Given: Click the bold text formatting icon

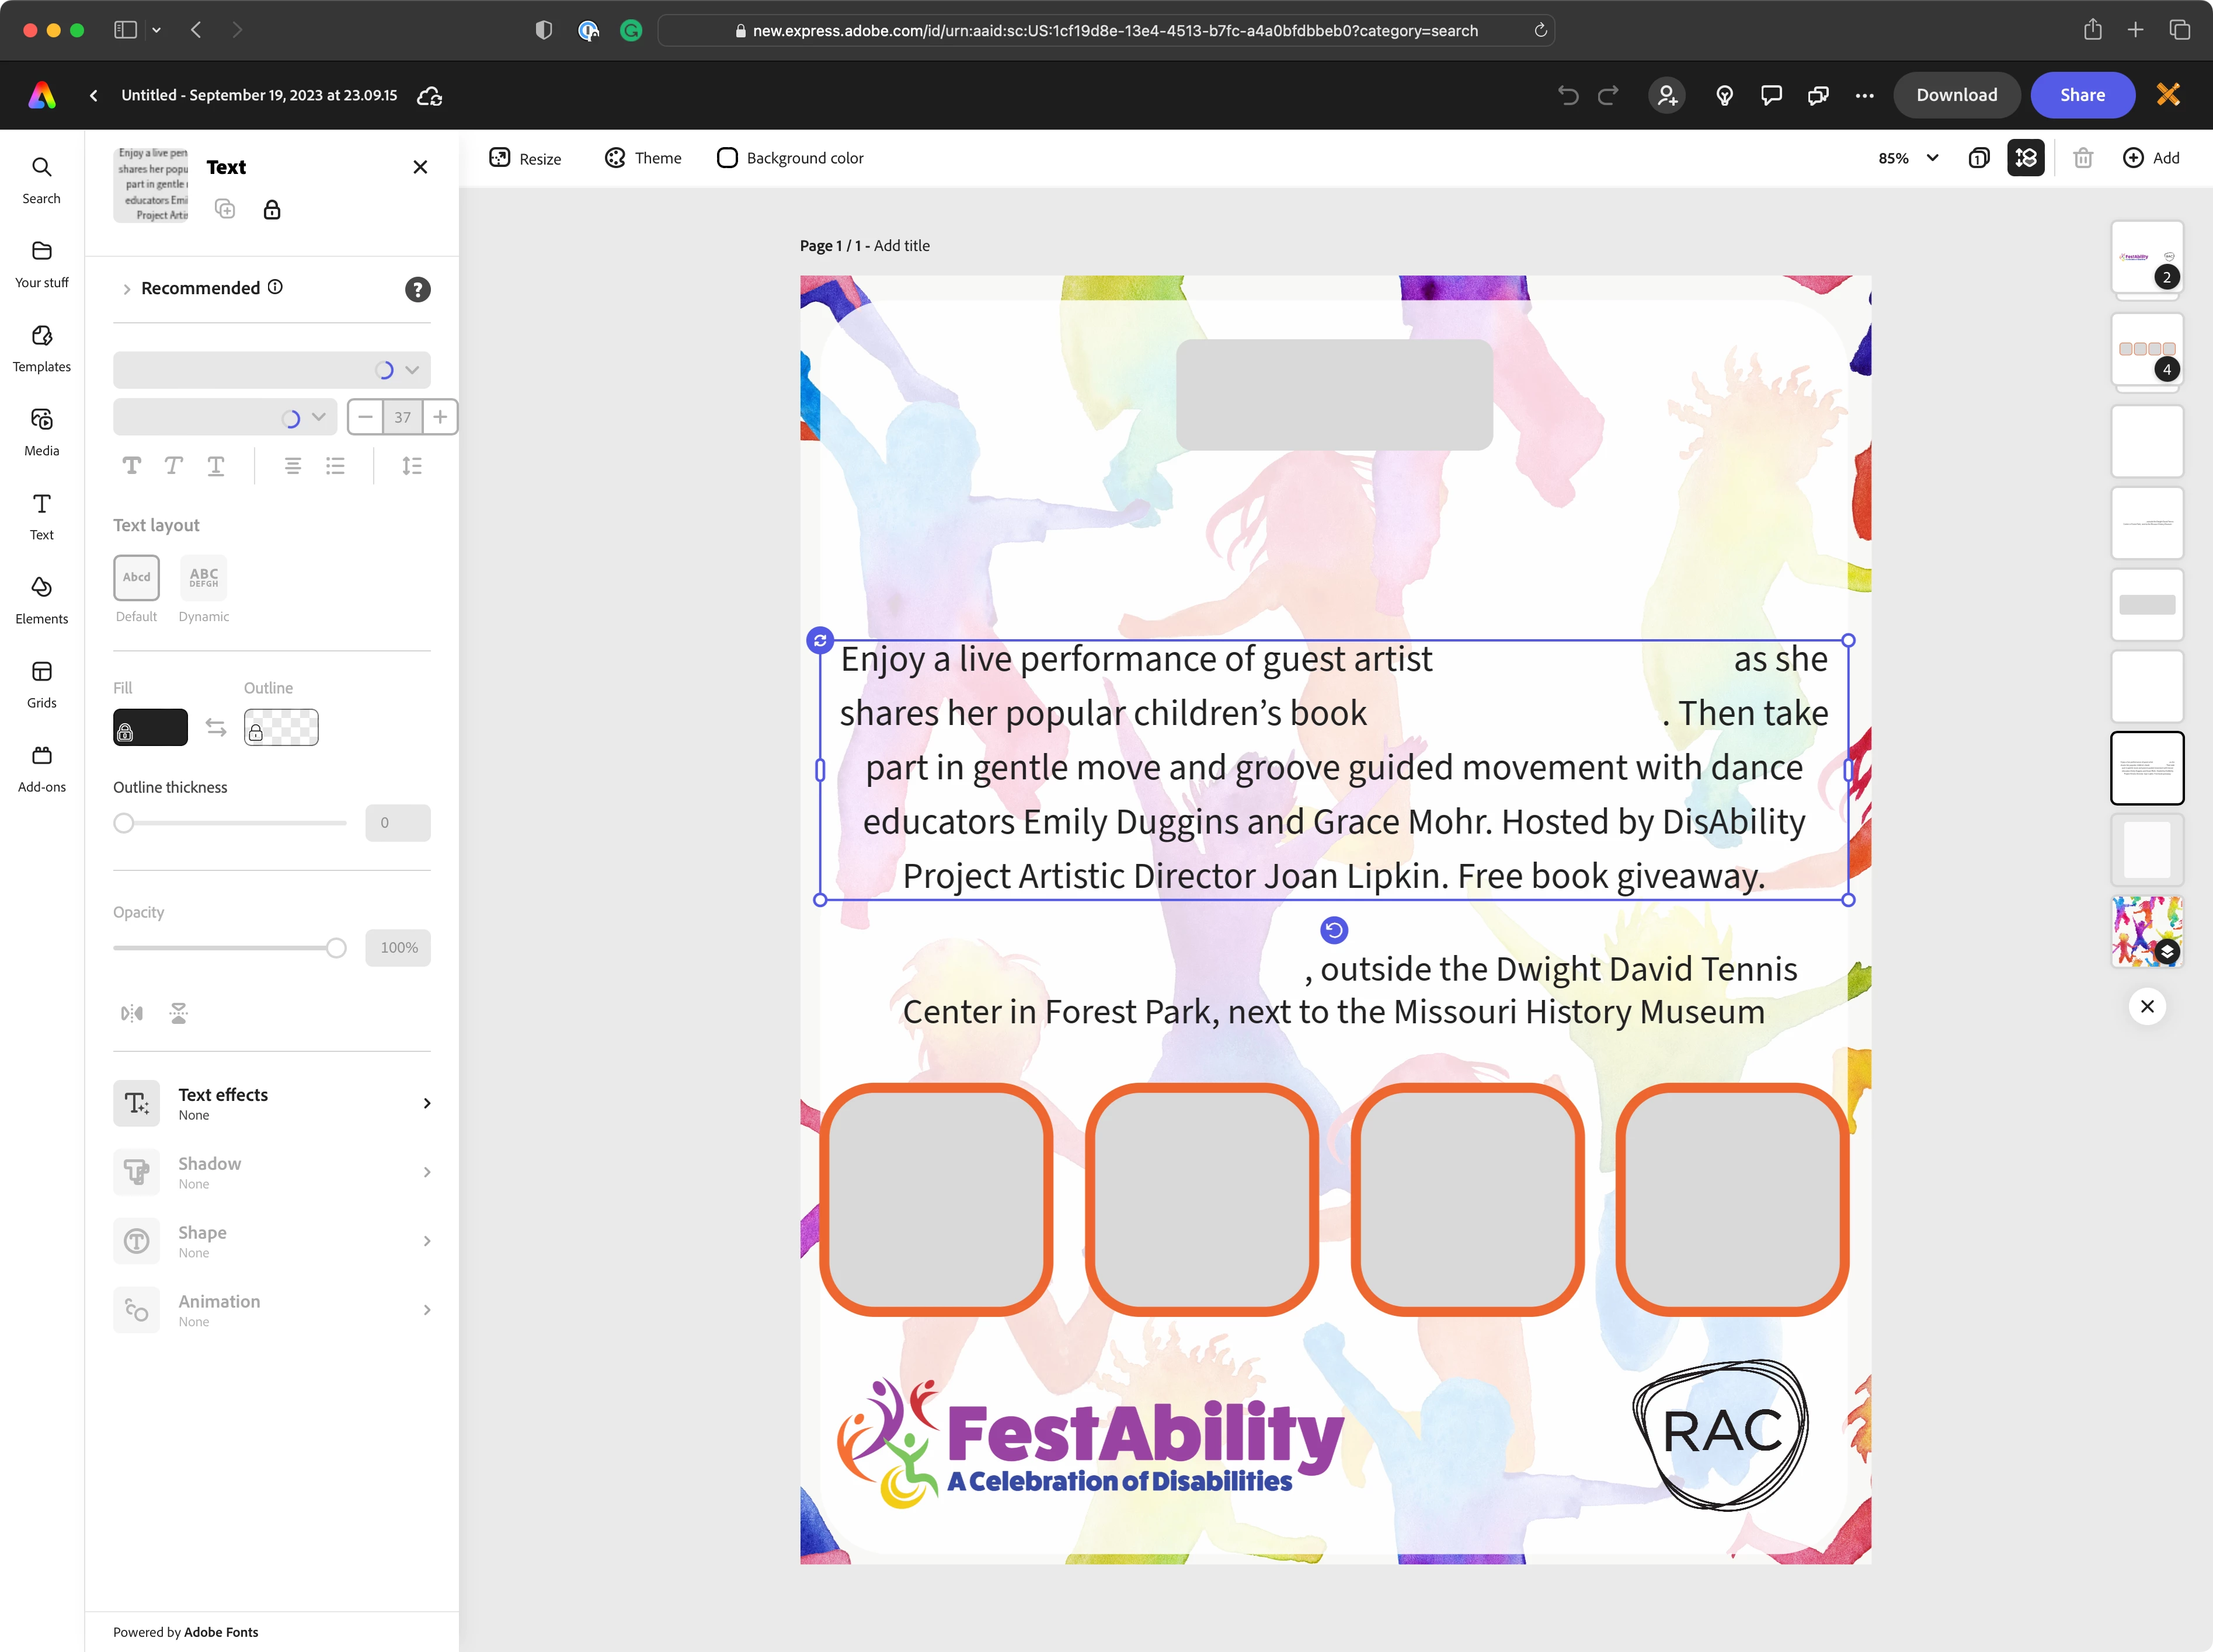Looking at the screenshot, I should tap(132, 466).
